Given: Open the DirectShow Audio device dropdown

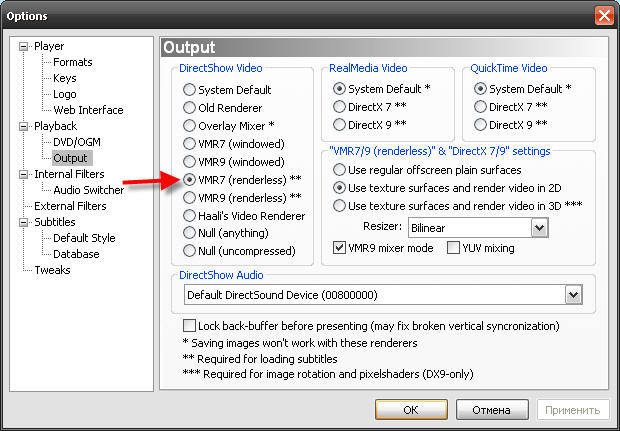Looking at the screenshot, I should 573,294.
